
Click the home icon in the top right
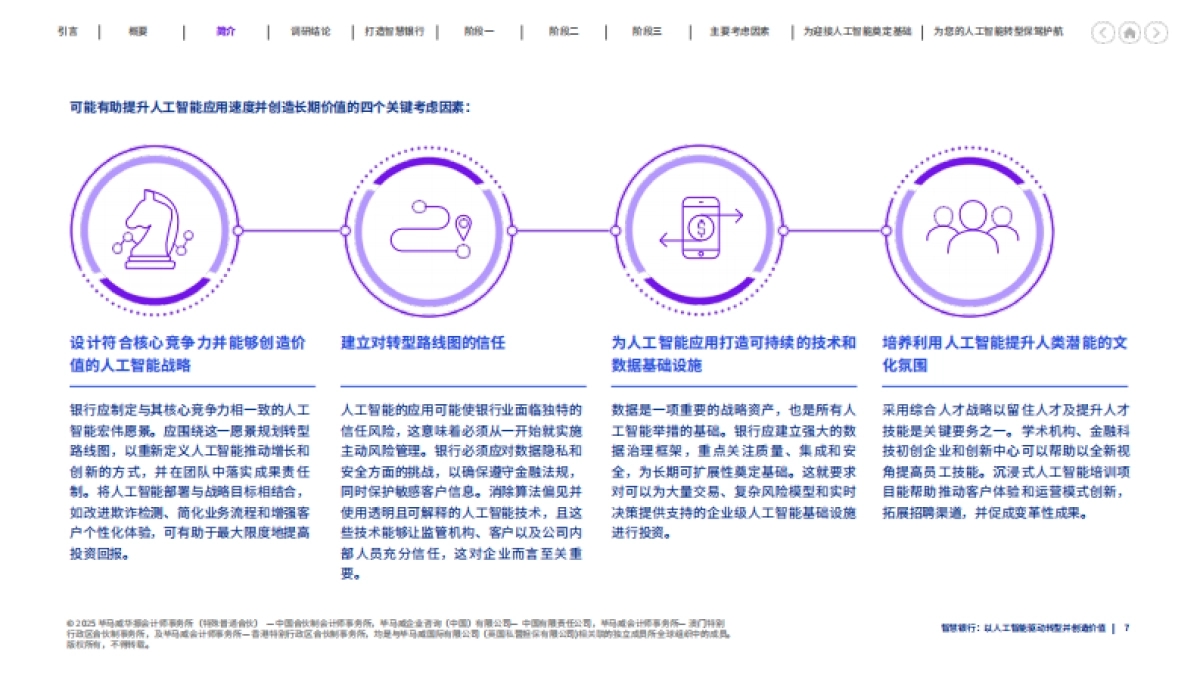coord(1130,33)
